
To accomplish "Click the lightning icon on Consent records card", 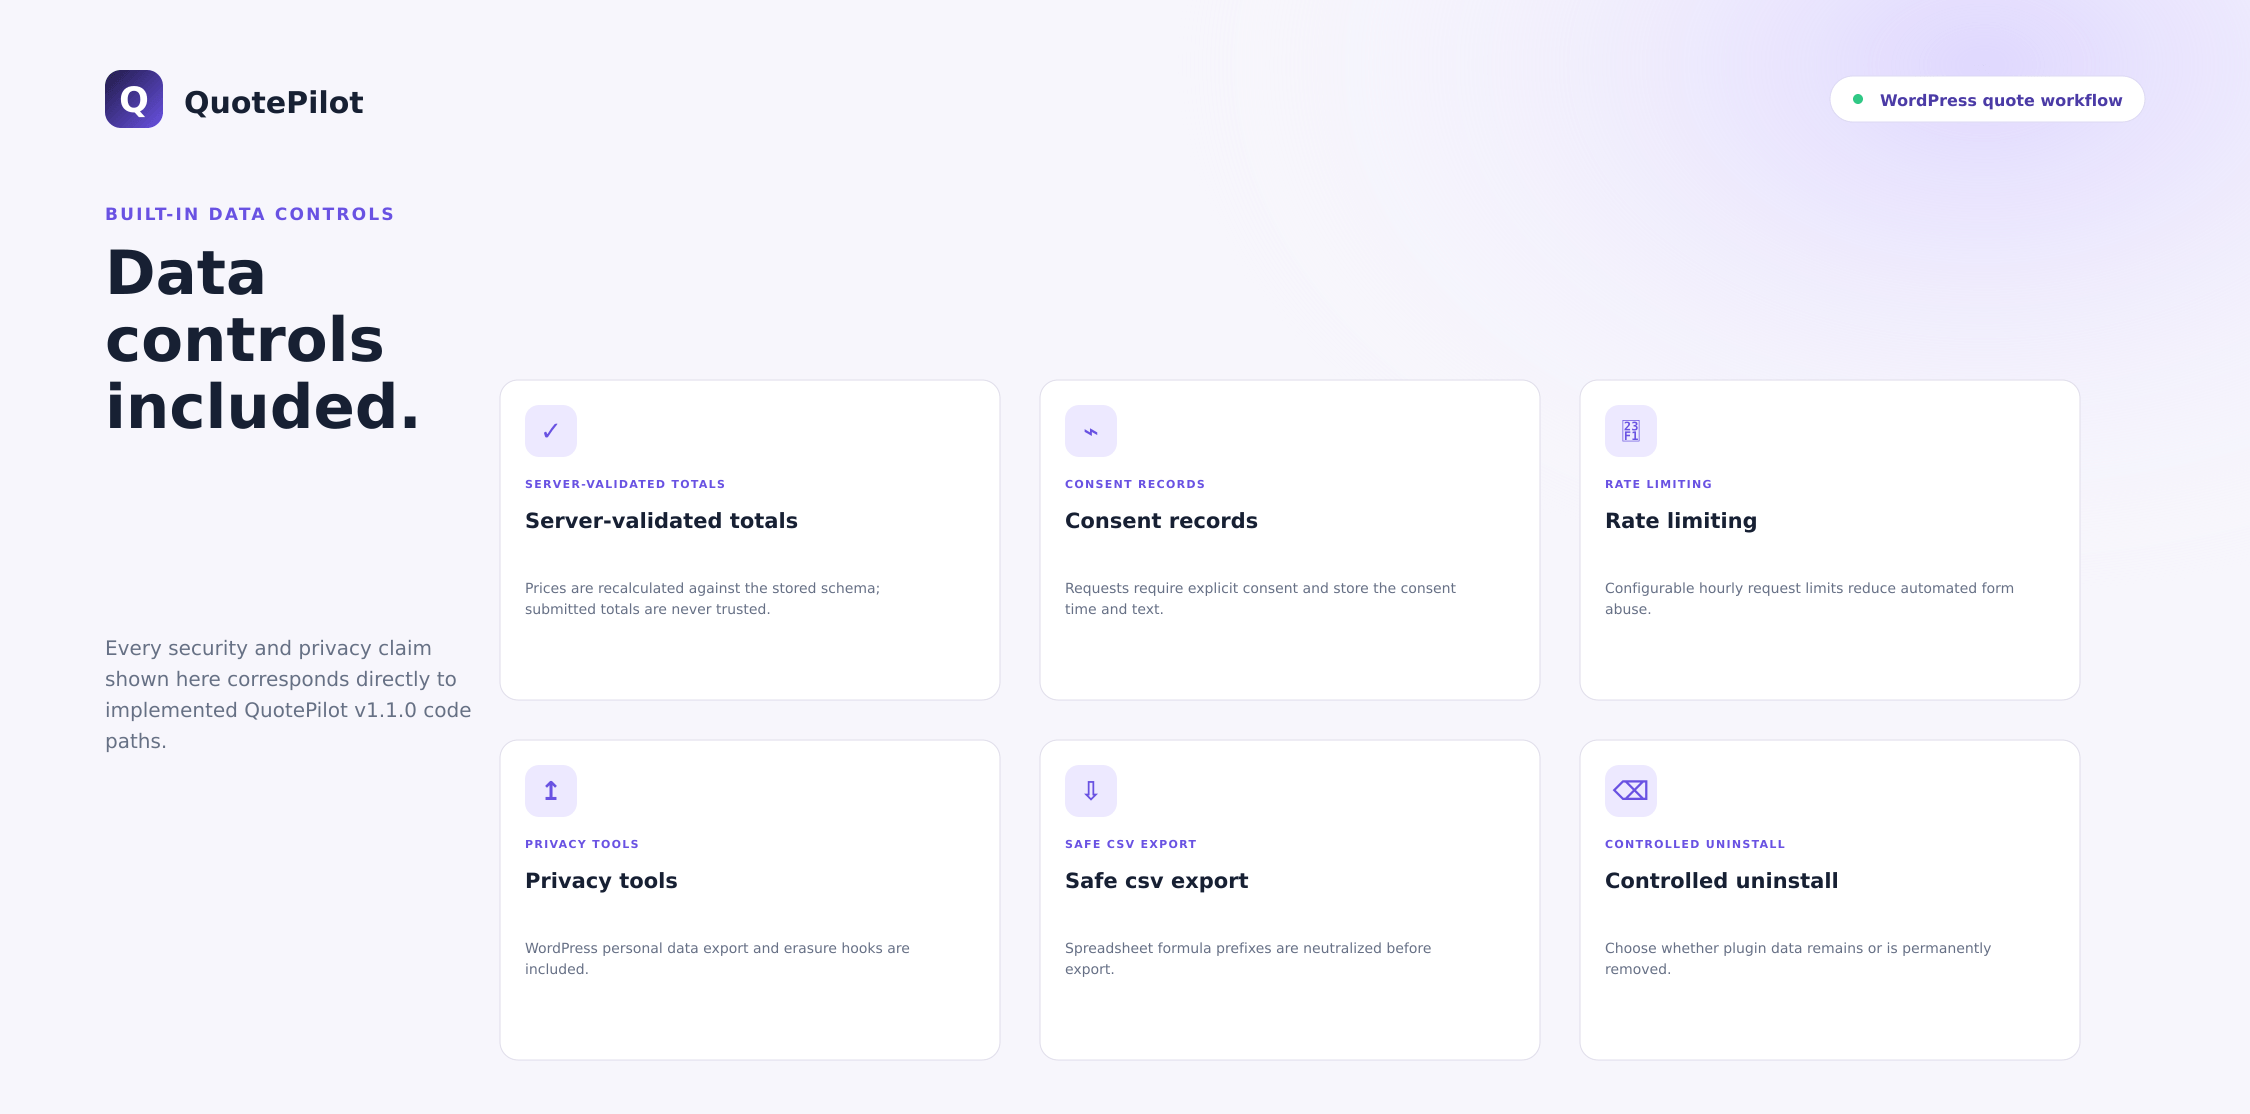I will pyautogui.click(x=1091, y=431).
